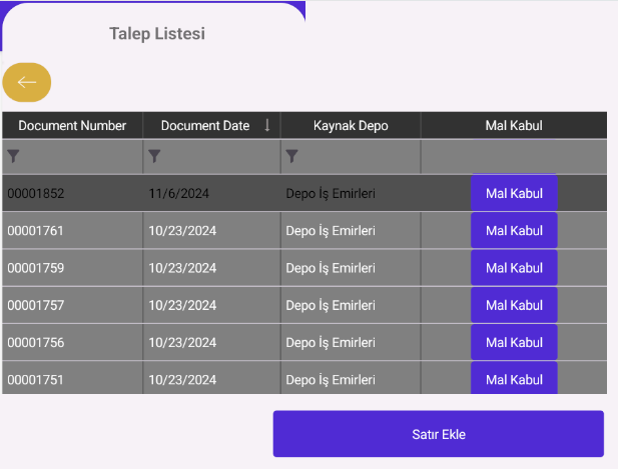Viewport: 618px width, 469px height.
Task: Click the Satır Ekle button
Action: pos(438,434)
